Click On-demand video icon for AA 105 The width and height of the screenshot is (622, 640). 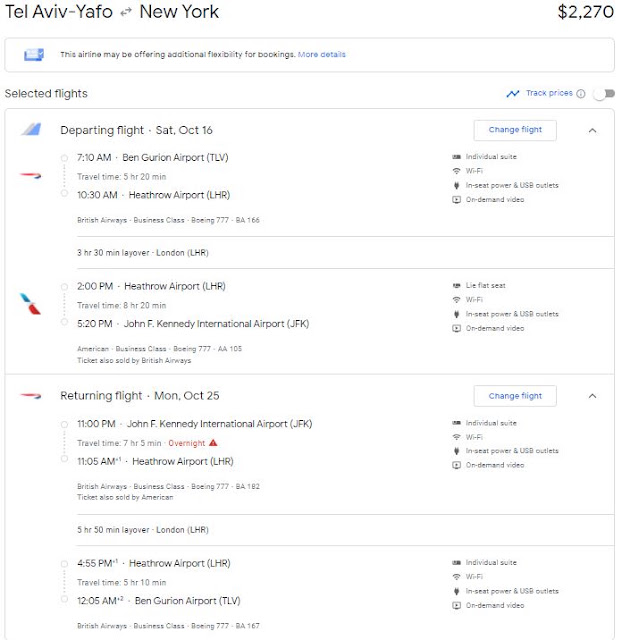click(x=456, y=328)
